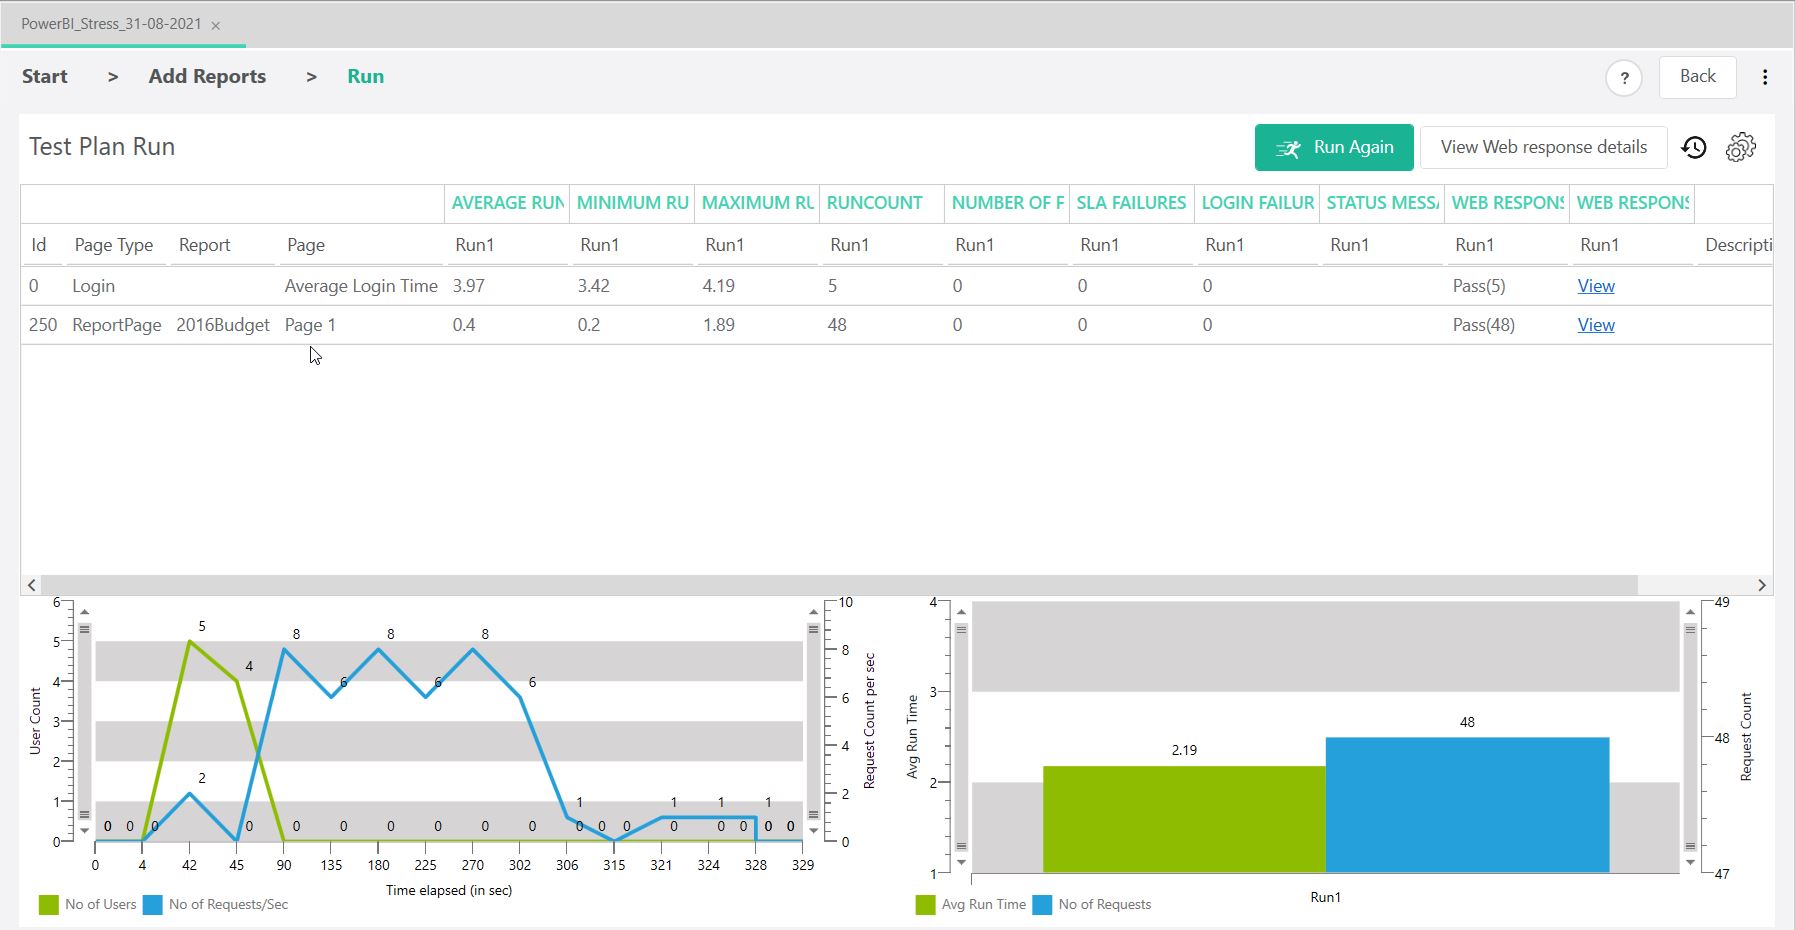Open View link for Login row
Screen dimensions: 1795x930
click(x=1595, y=286)
